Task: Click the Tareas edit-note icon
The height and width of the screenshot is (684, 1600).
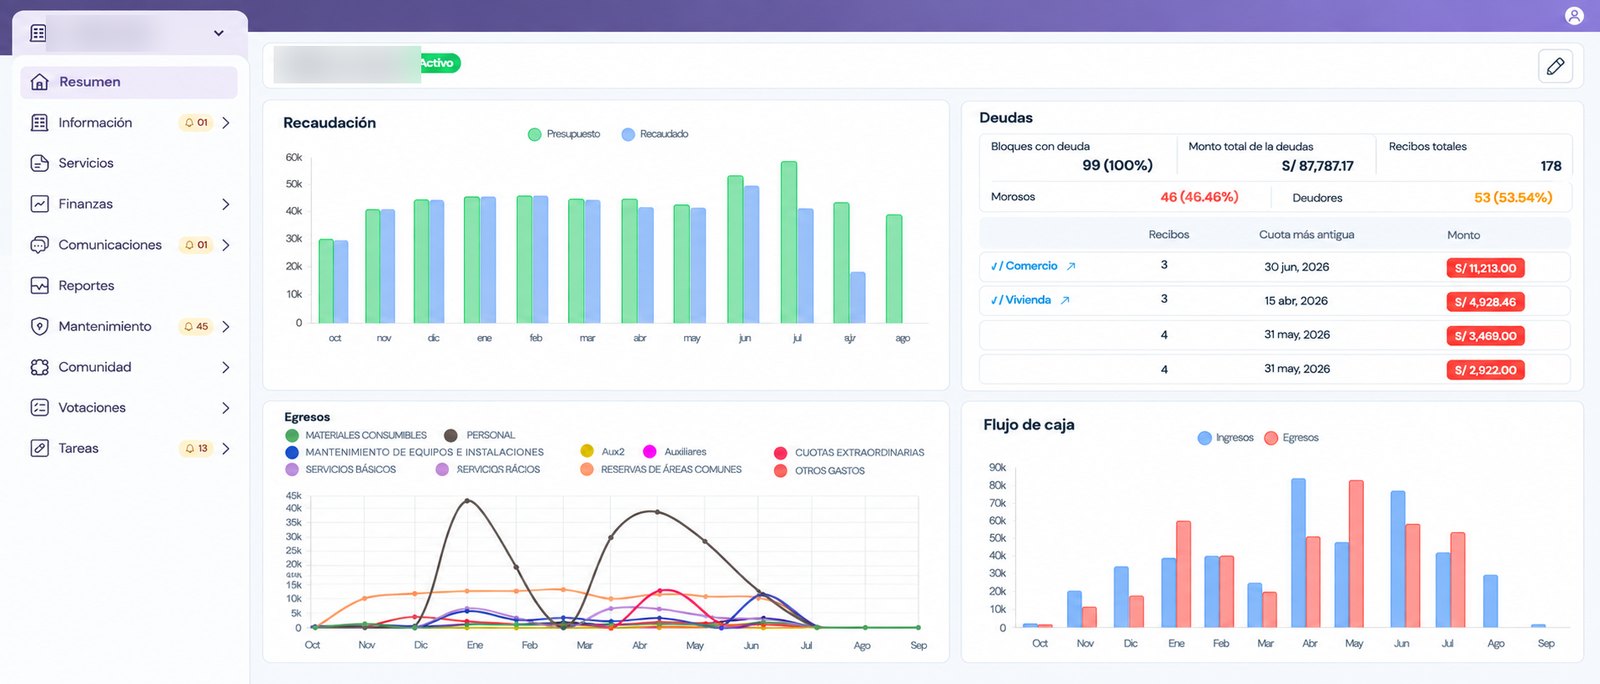Action: tap(39, 448)
